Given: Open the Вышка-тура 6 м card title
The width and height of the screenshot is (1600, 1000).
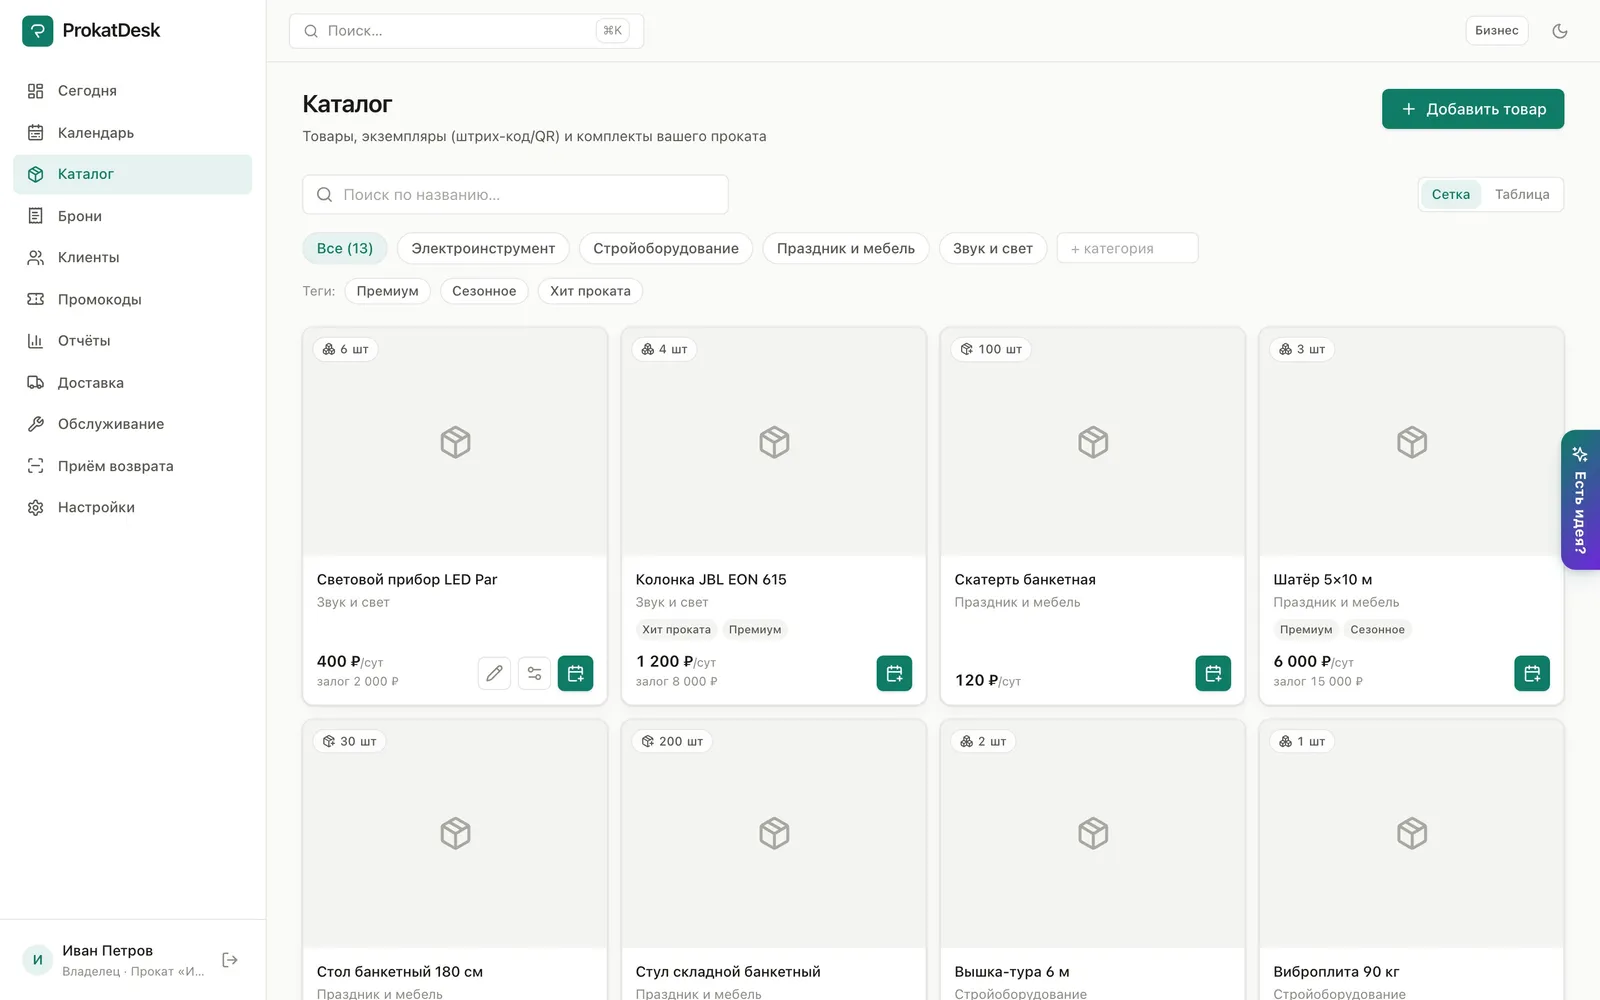Looking at the screenshot, I should click(x=1012, y=972).
